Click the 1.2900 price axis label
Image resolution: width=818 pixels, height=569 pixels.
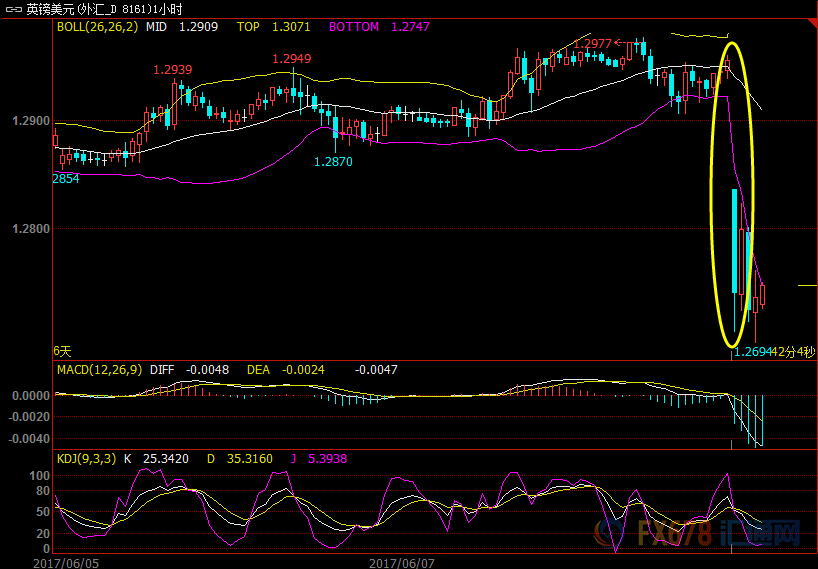coord(31,121)
